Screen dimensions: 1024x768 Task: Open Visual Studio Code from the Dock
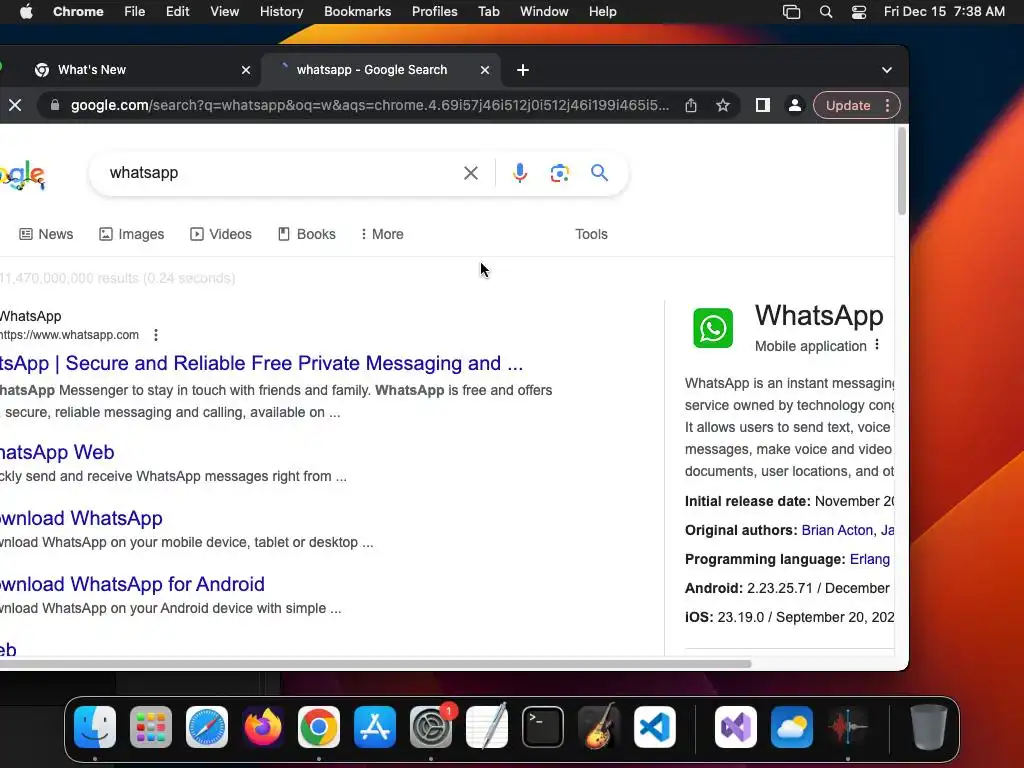tap(654, 727)
